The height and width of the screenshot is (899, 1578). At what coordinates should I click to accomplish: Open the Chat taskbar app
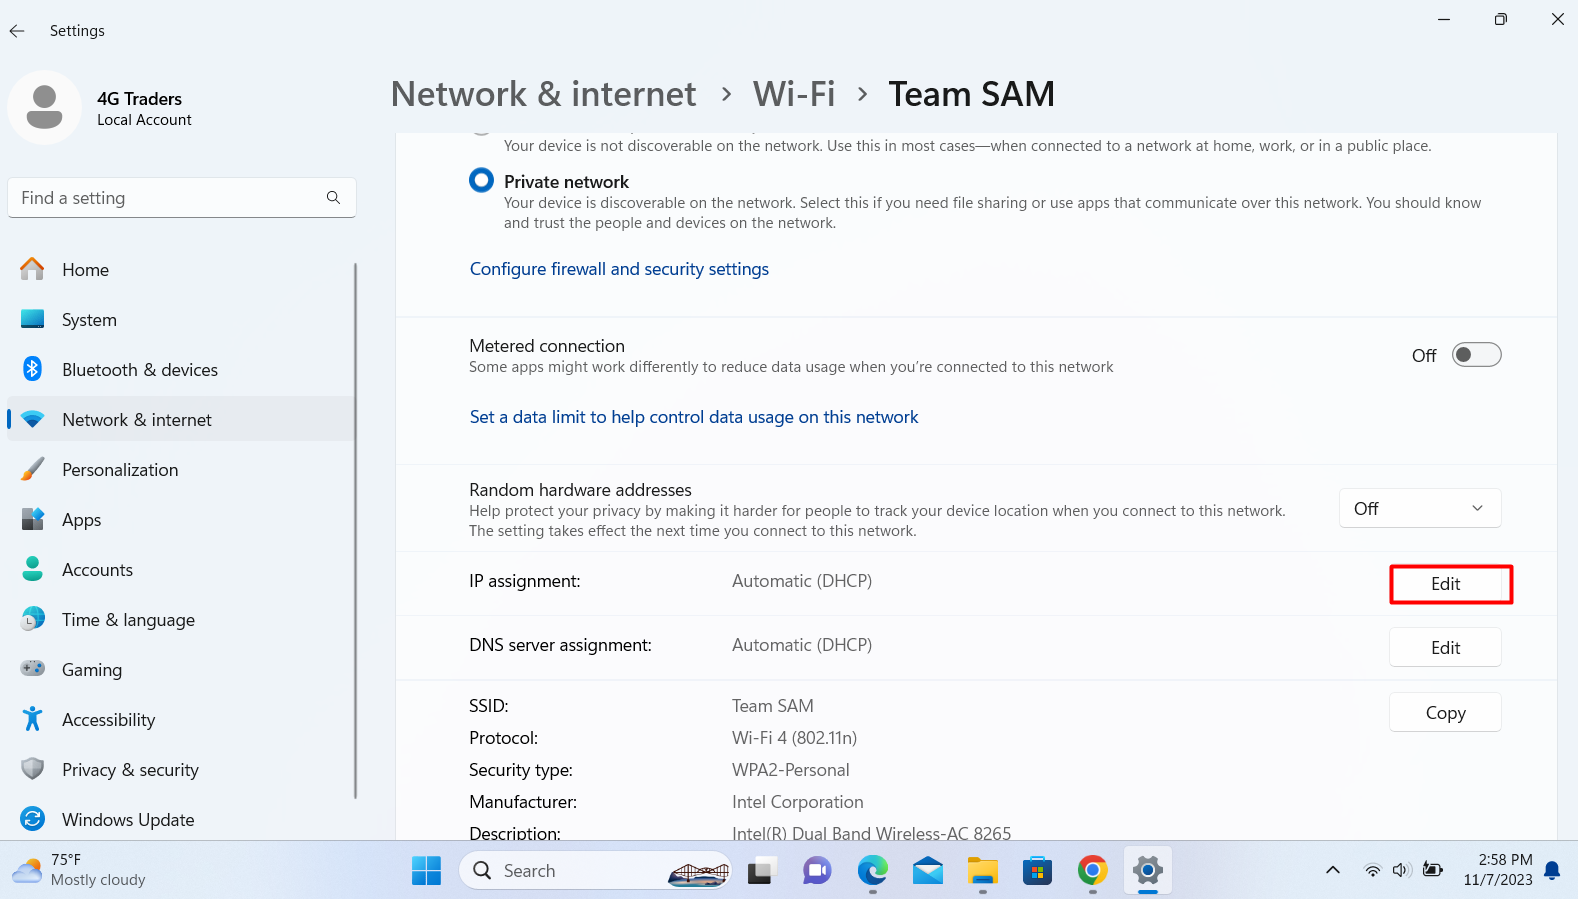point(817,871)
